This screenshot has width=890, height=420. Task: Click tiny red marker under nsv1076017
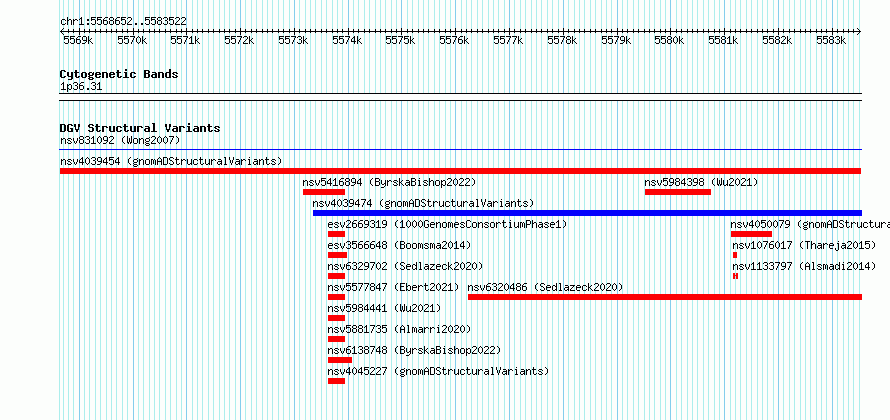pyautogui.click(x=735, y=255)
